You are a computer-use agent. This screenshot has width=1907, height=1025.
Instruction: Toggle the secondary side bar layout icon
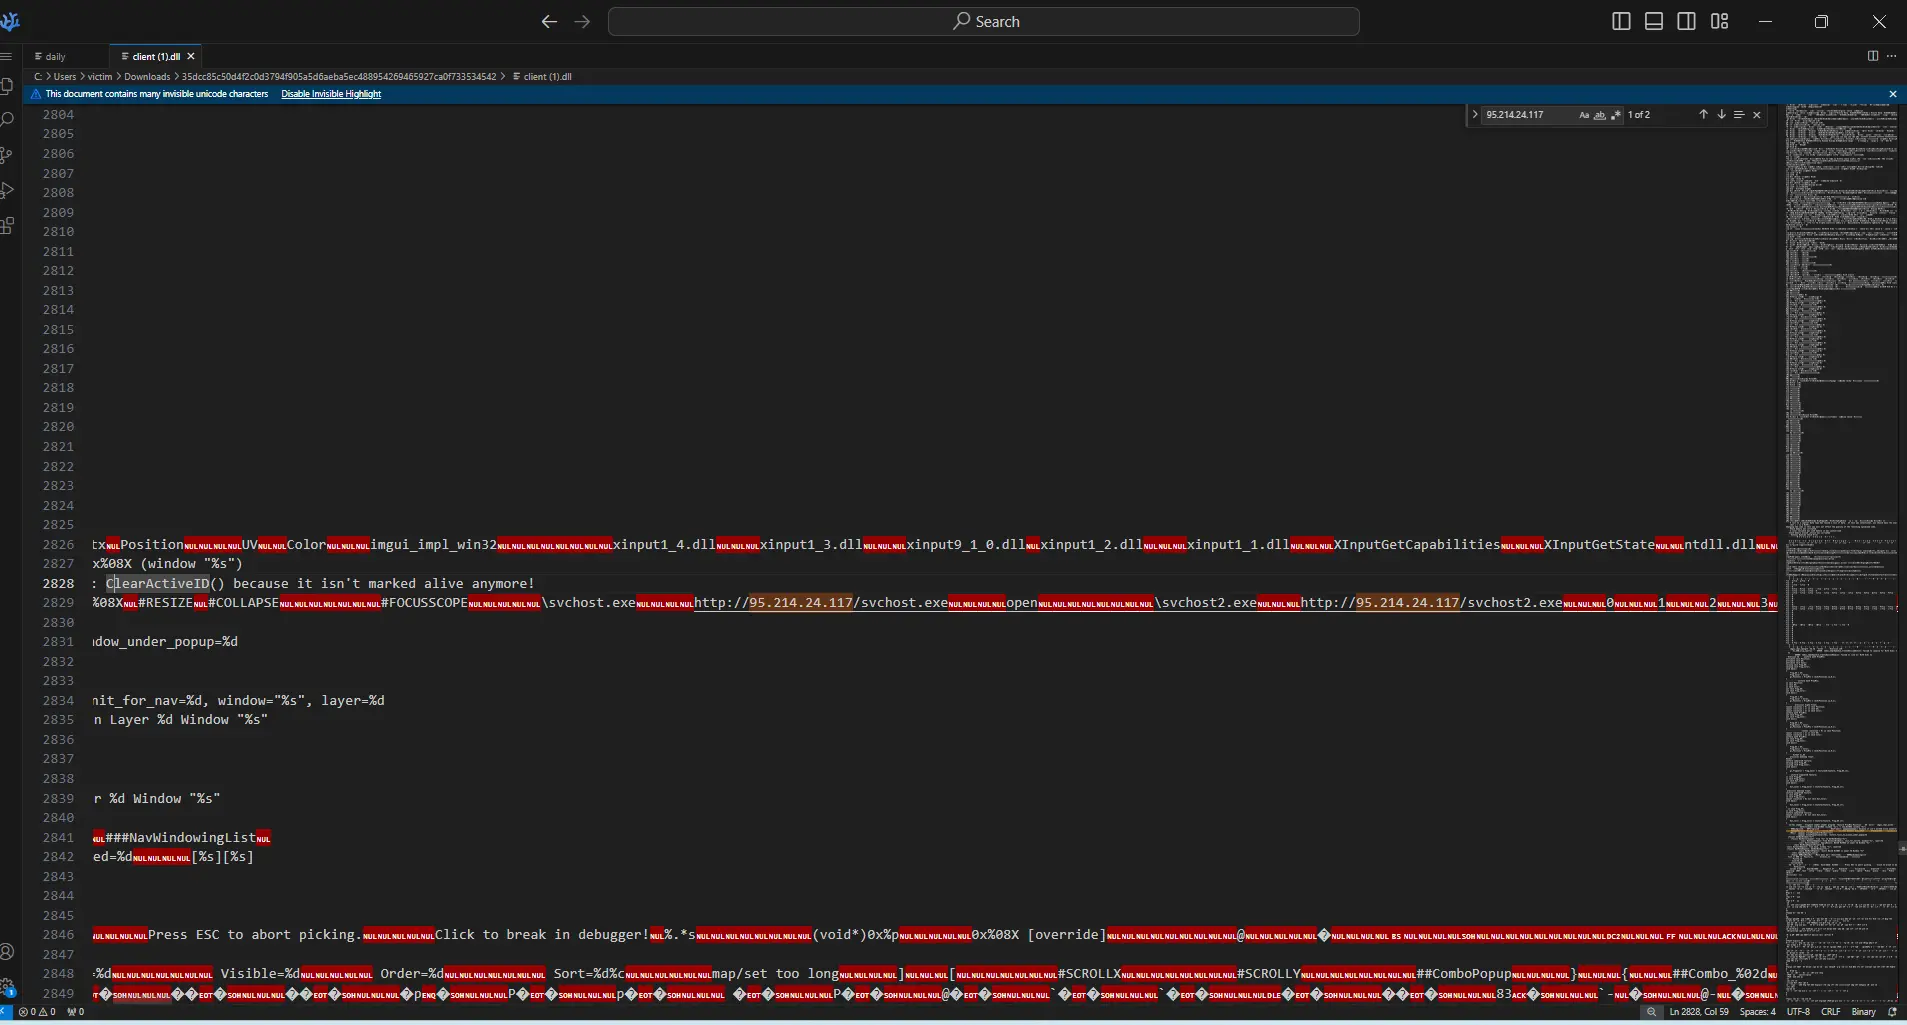point(1686,21)
